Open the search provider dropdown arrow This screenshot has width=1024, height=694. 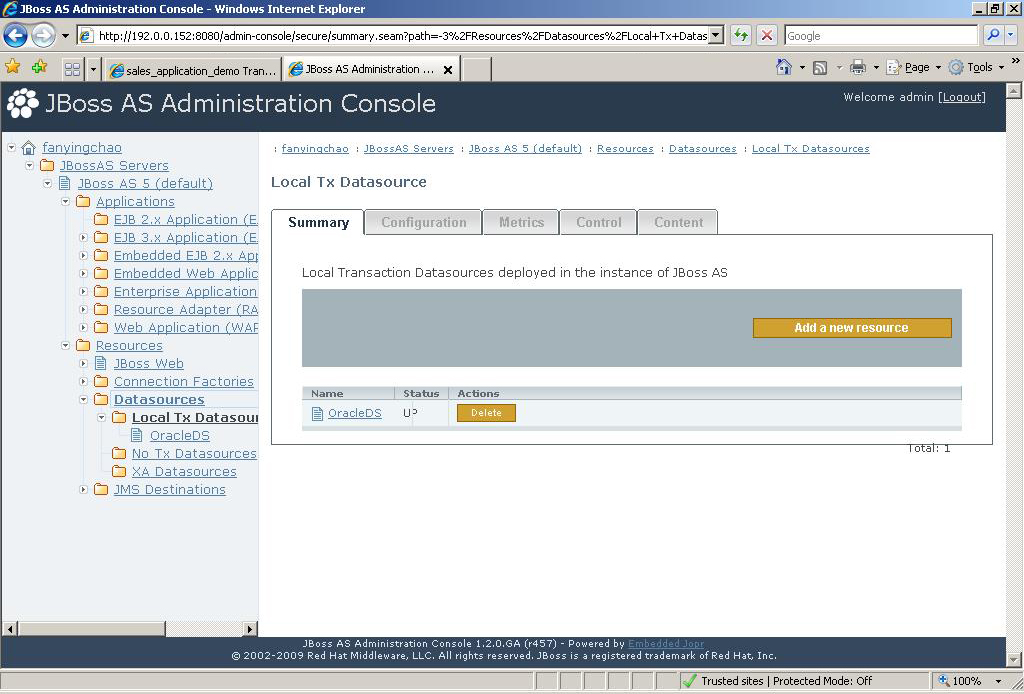click(1011, 35)
